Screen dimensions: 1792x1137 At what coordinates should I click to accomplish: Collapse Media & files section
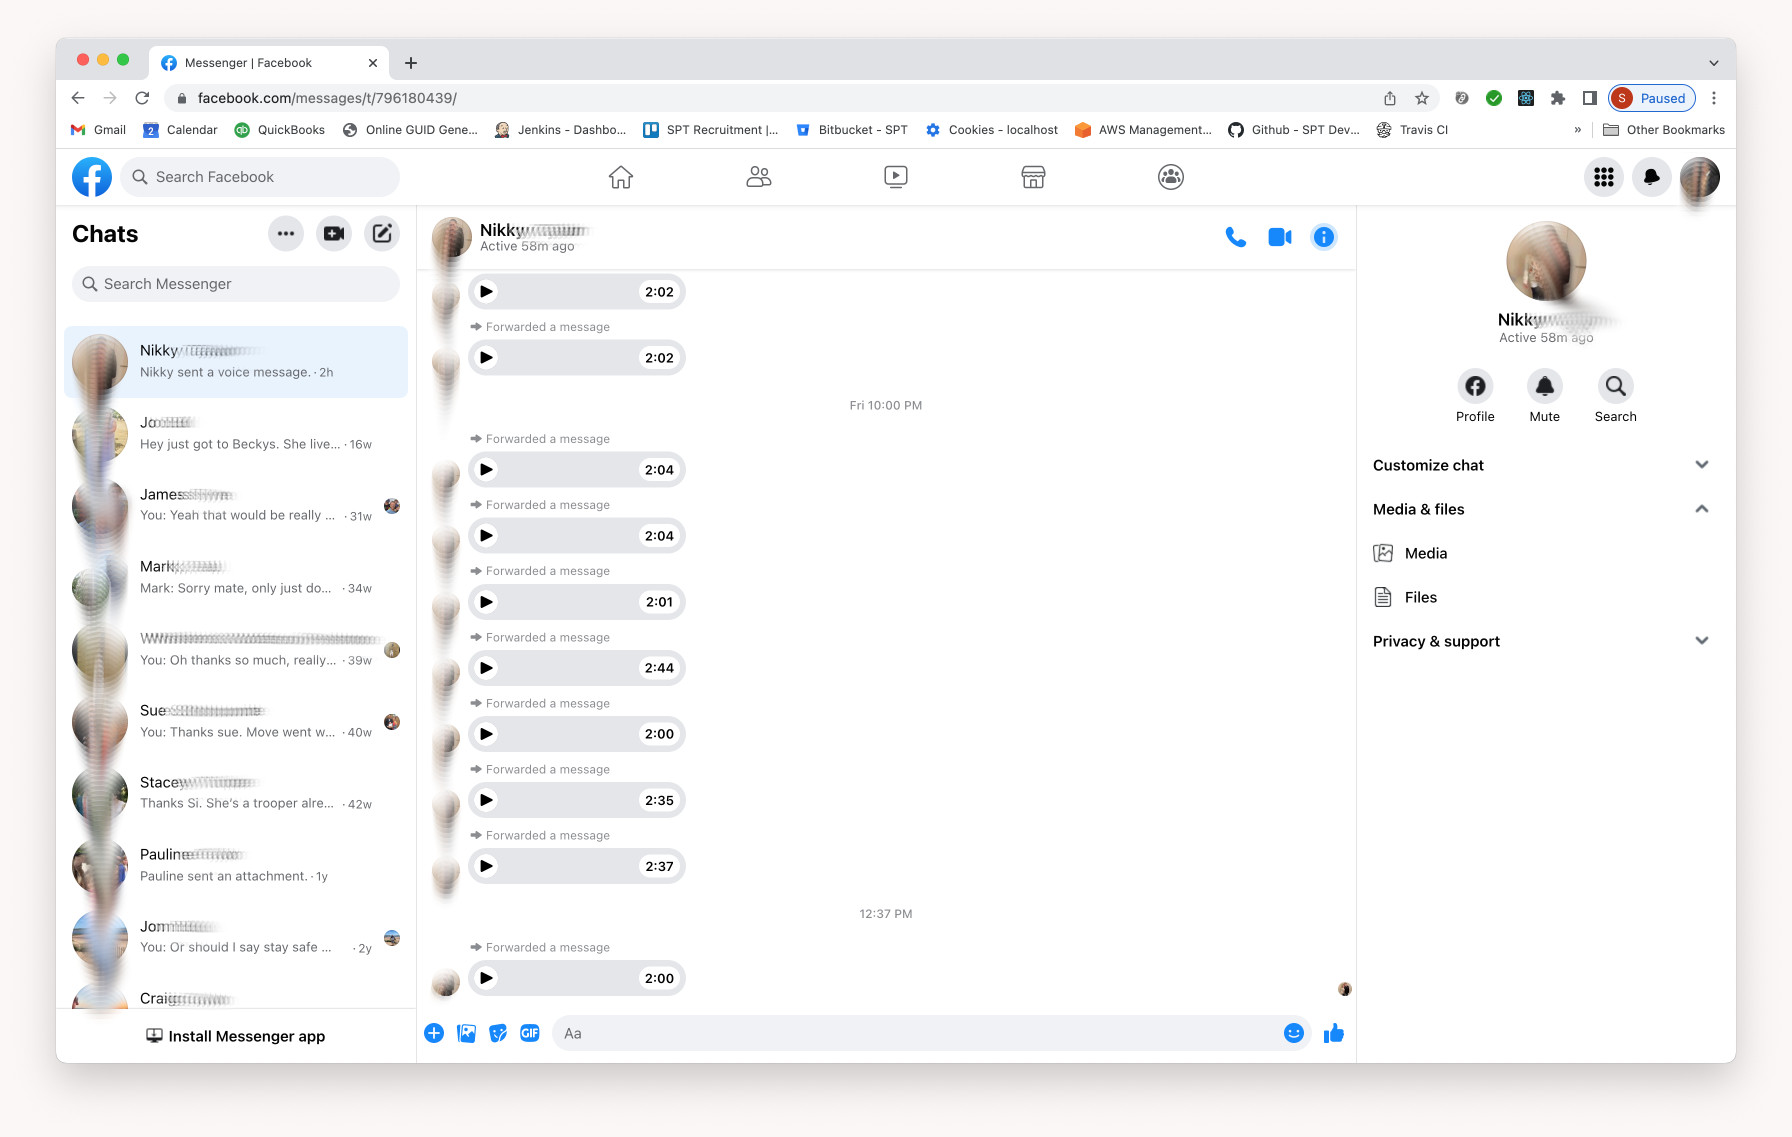tap(1540, 509)
